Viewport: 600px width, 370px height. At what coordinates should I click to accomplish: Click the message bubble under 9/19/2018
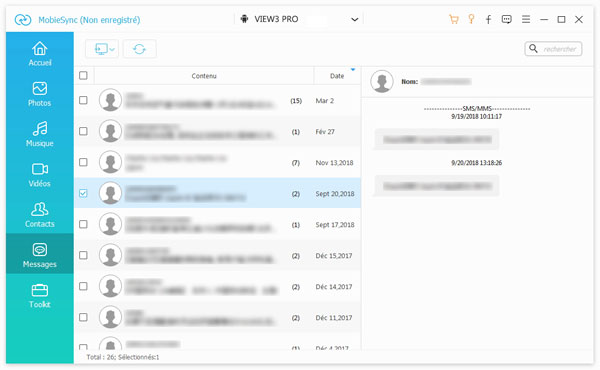tap(437, 139)
